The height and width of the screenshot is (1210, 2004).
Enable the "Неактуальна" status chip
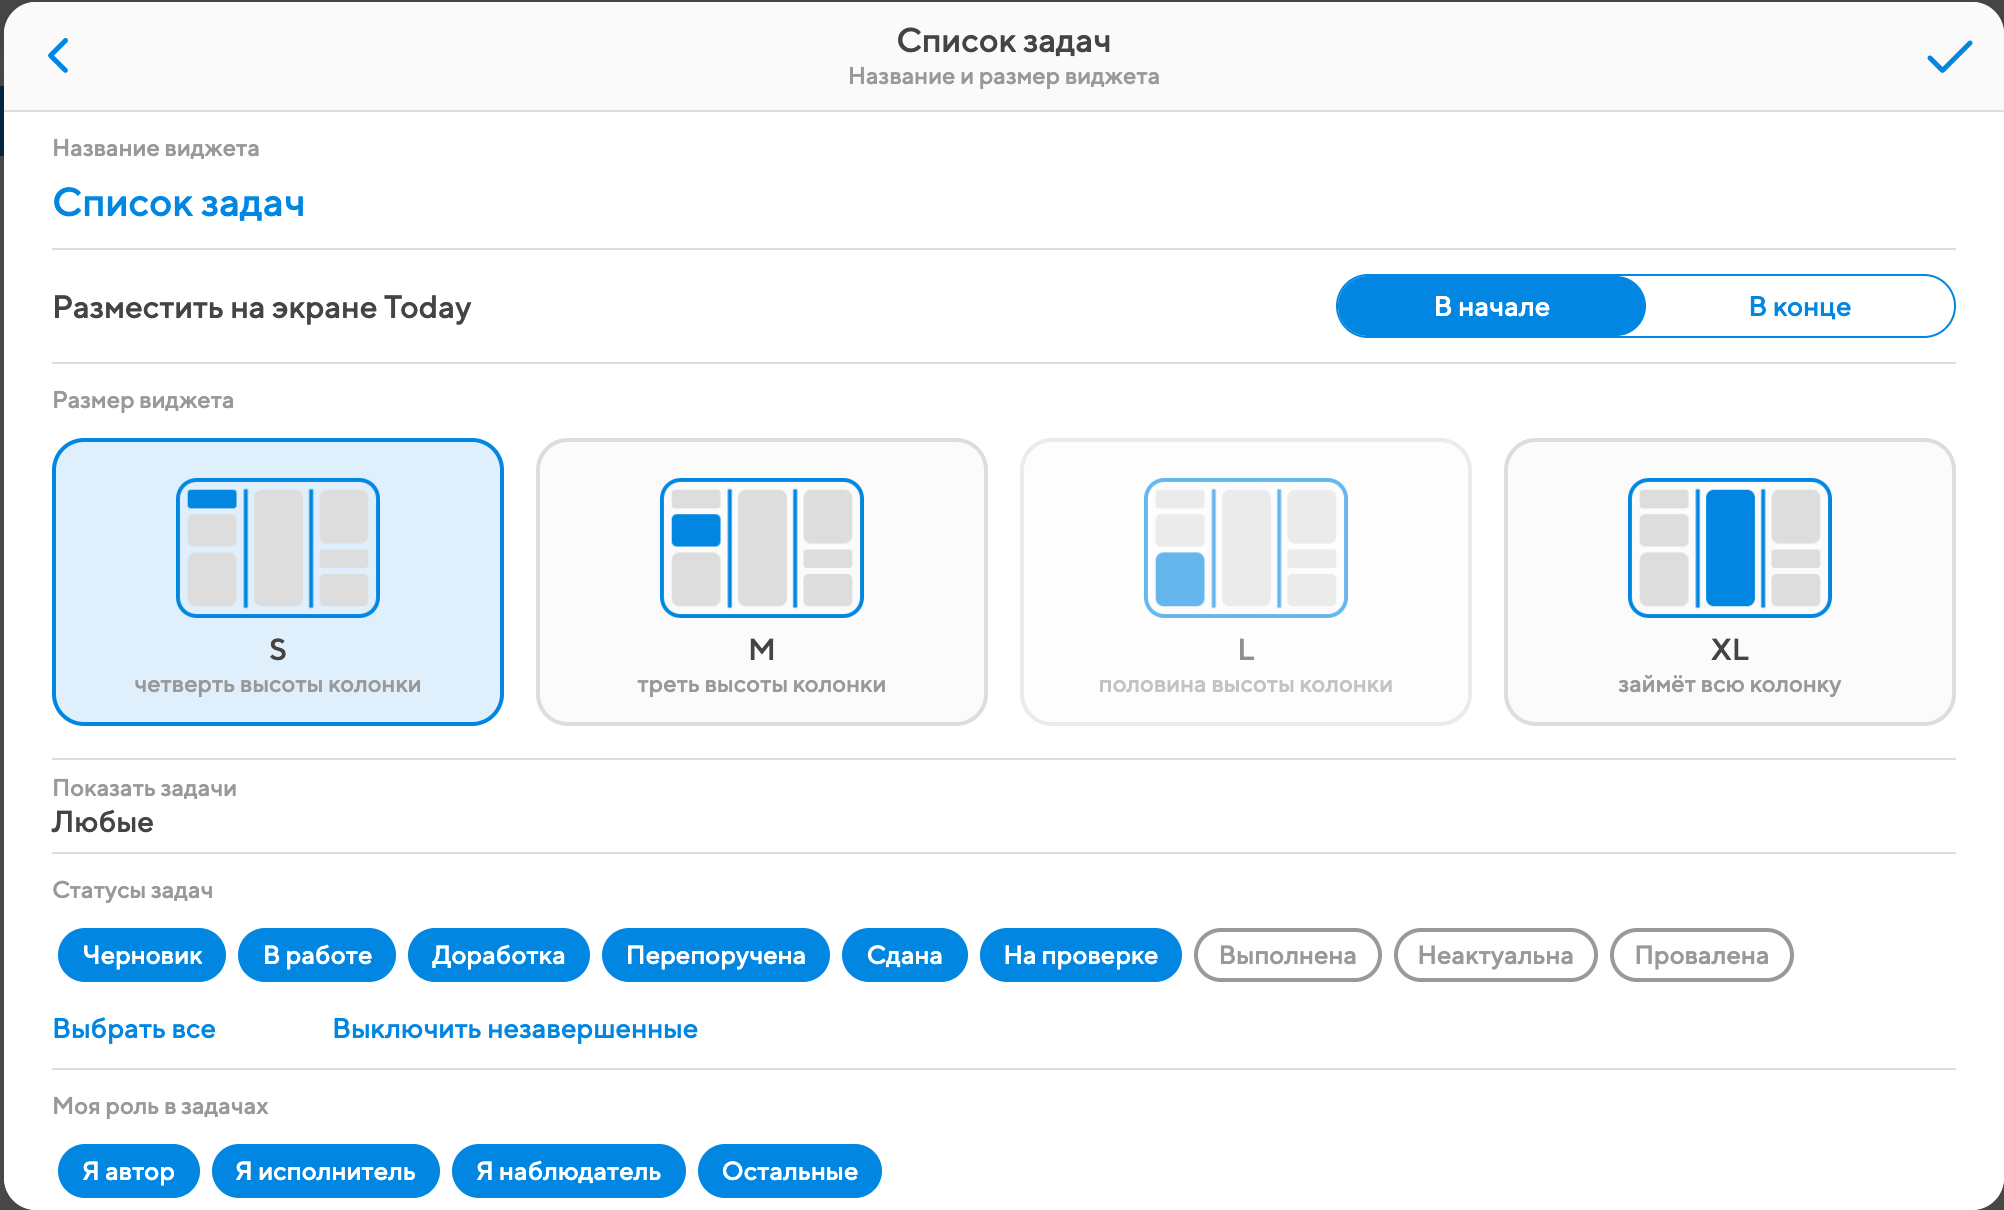pos(1495,955)
